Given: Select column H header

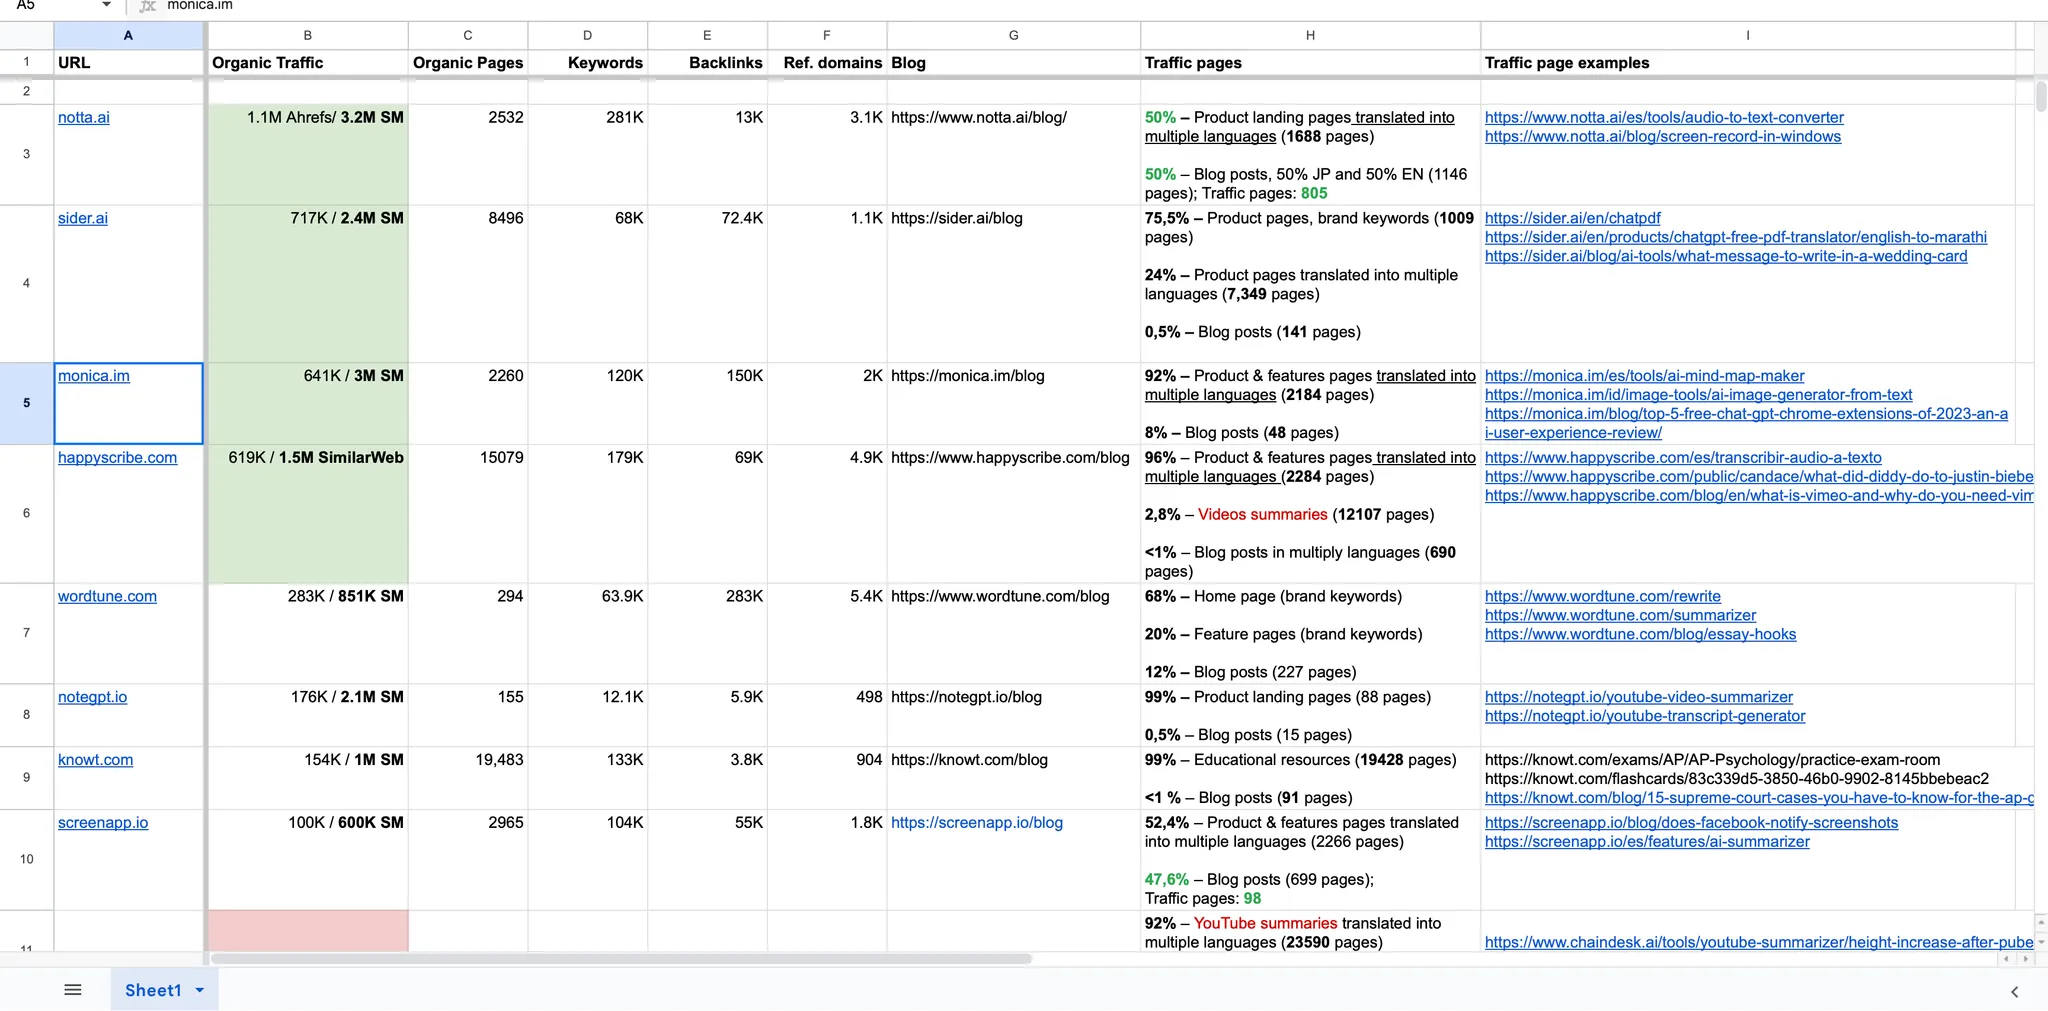Looking at the screenshot, I should (1310, 35).
